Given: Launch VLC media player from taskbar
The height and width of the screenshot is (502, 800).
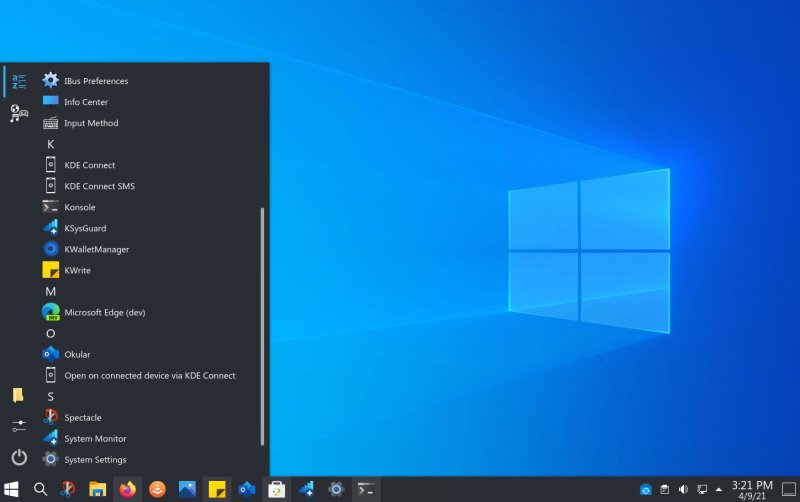Looking at the screenshot, I should pyautogui.click(x=157, y=489).
